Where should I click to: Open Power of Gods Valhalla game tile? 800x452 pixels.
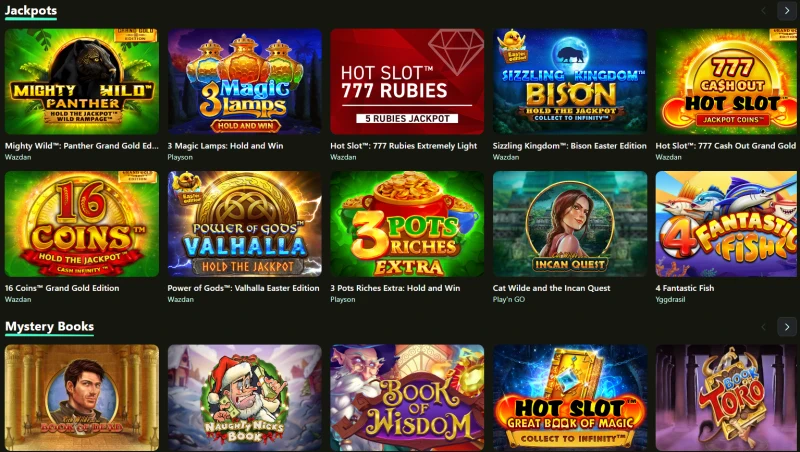244,224
